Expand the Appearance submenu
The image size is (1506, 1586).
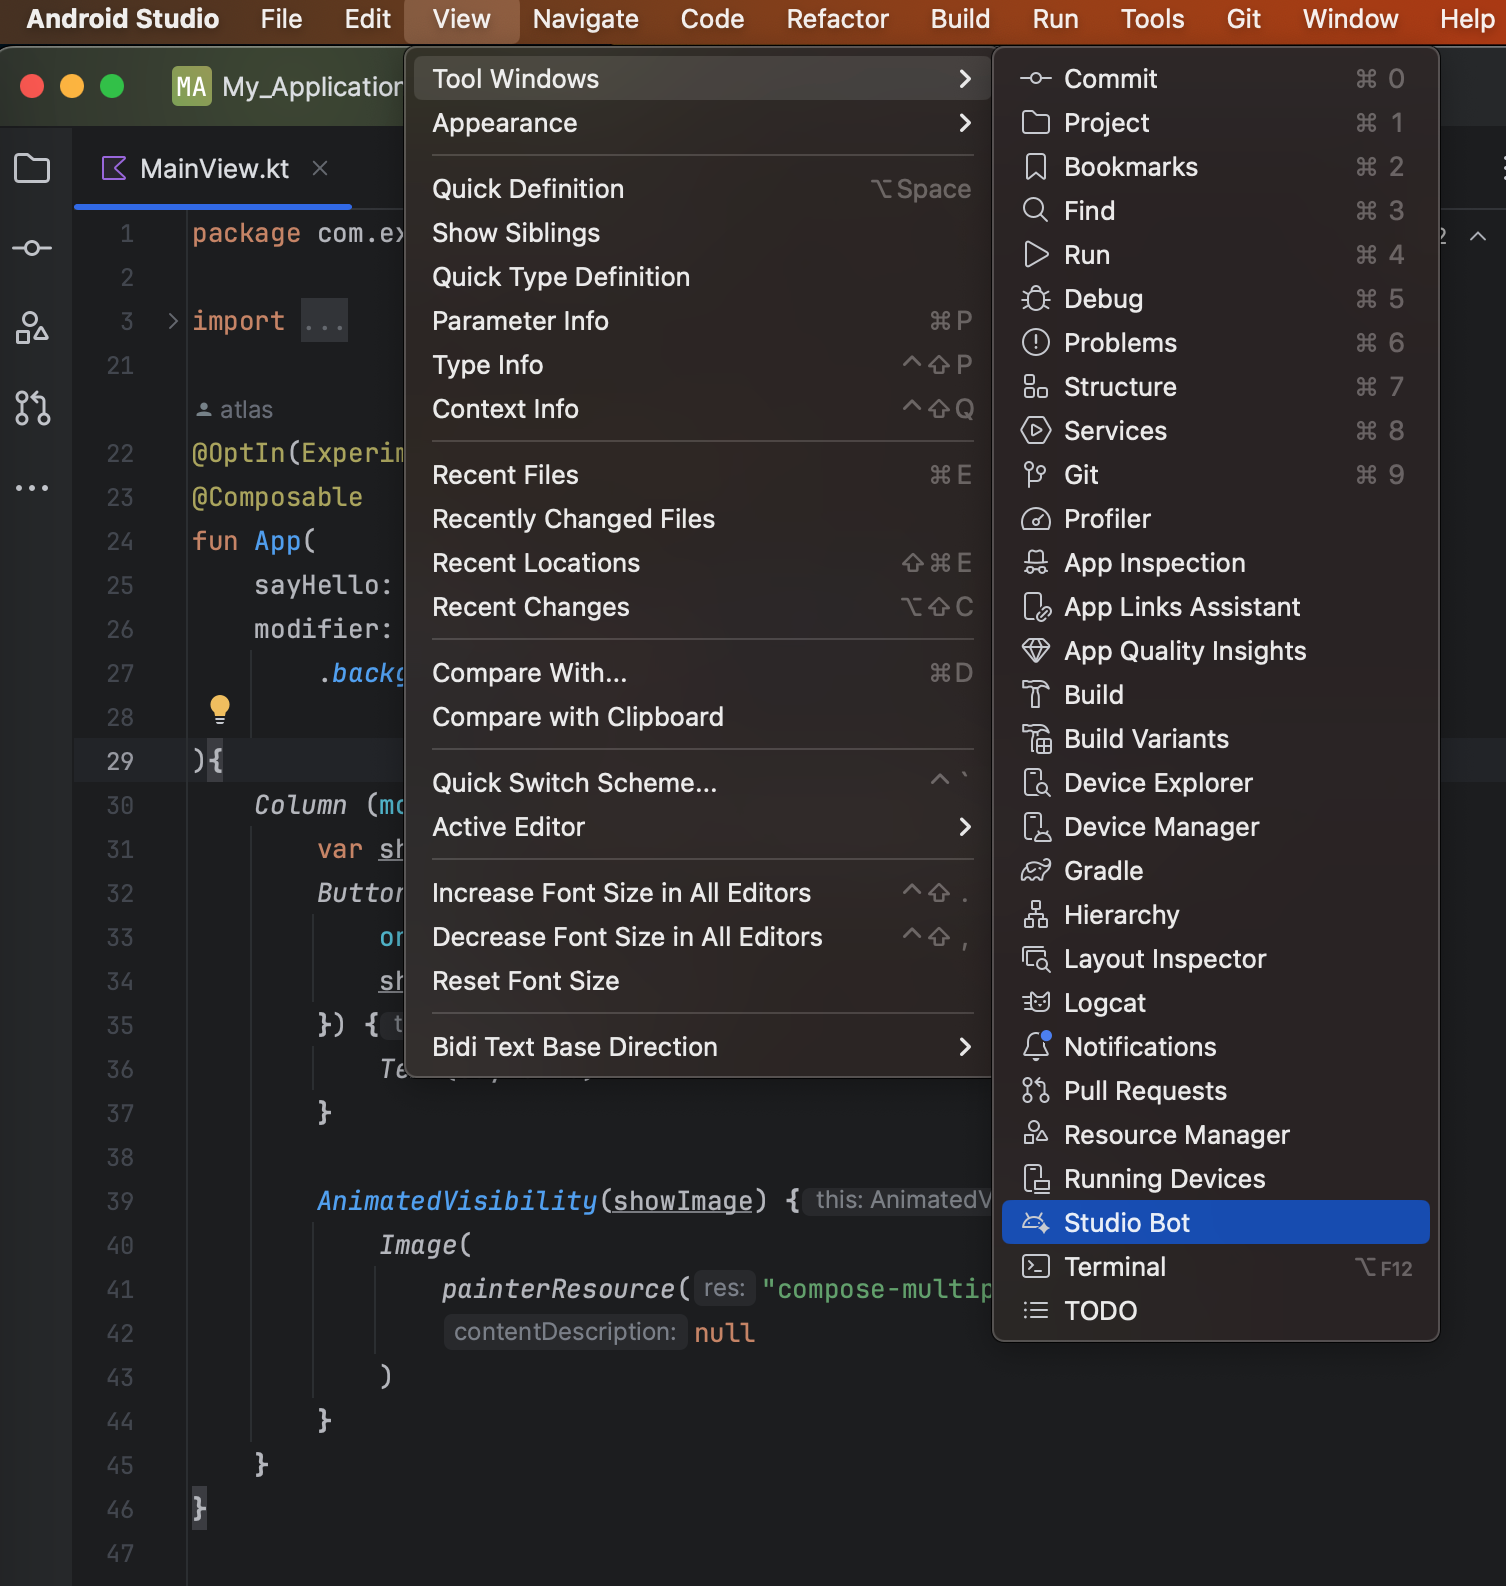click(x=702, y=122)
